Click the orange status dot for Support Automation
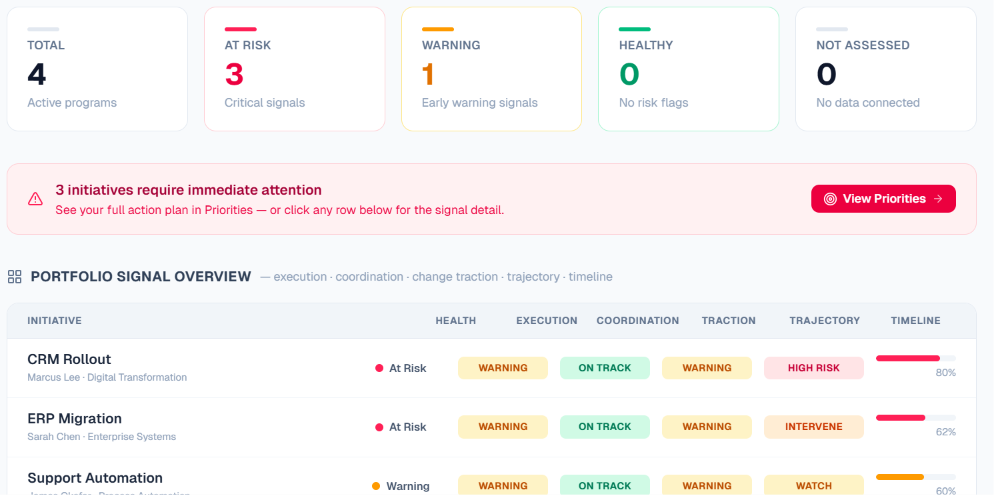This screenshot has height=495, width=994. [376, 486]
